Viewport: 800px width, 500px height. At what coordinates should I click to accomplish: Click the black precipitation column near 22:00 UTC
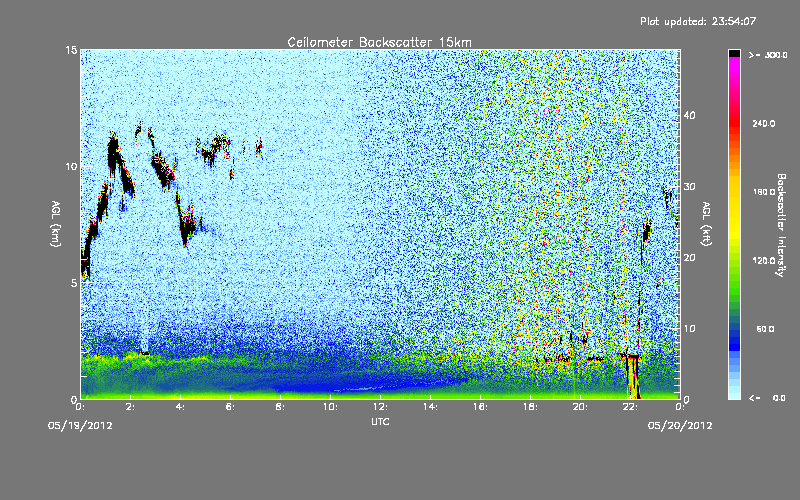coord(633,377)
